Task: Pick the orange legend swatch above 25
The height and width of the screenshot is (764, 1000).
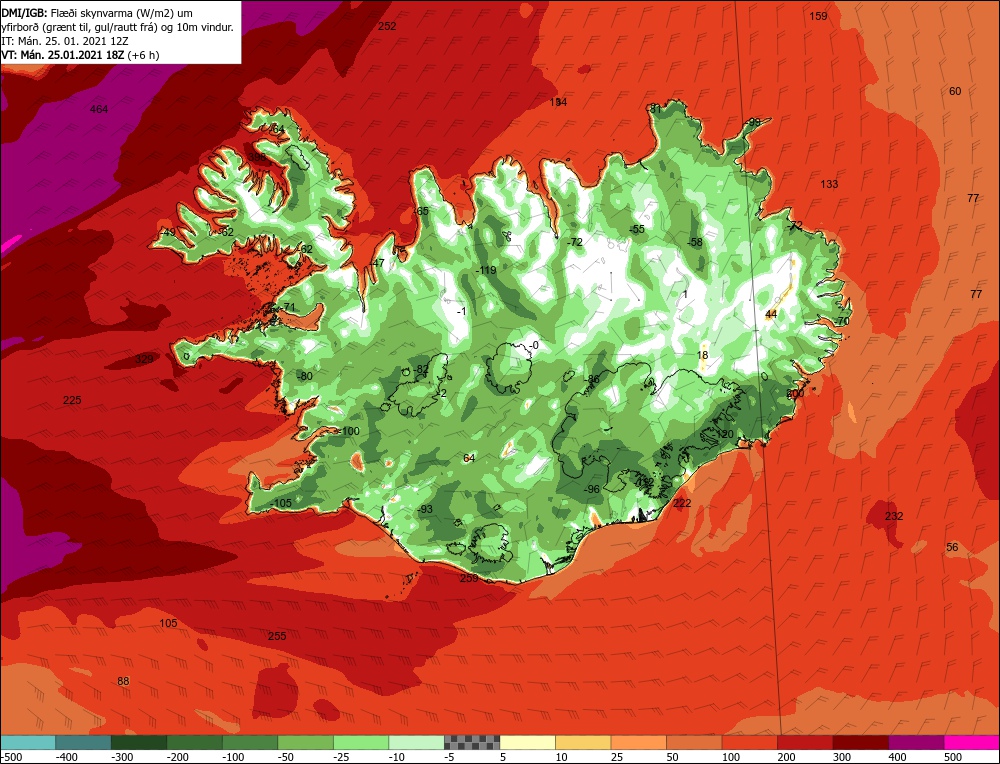Action: click(638, 742)
